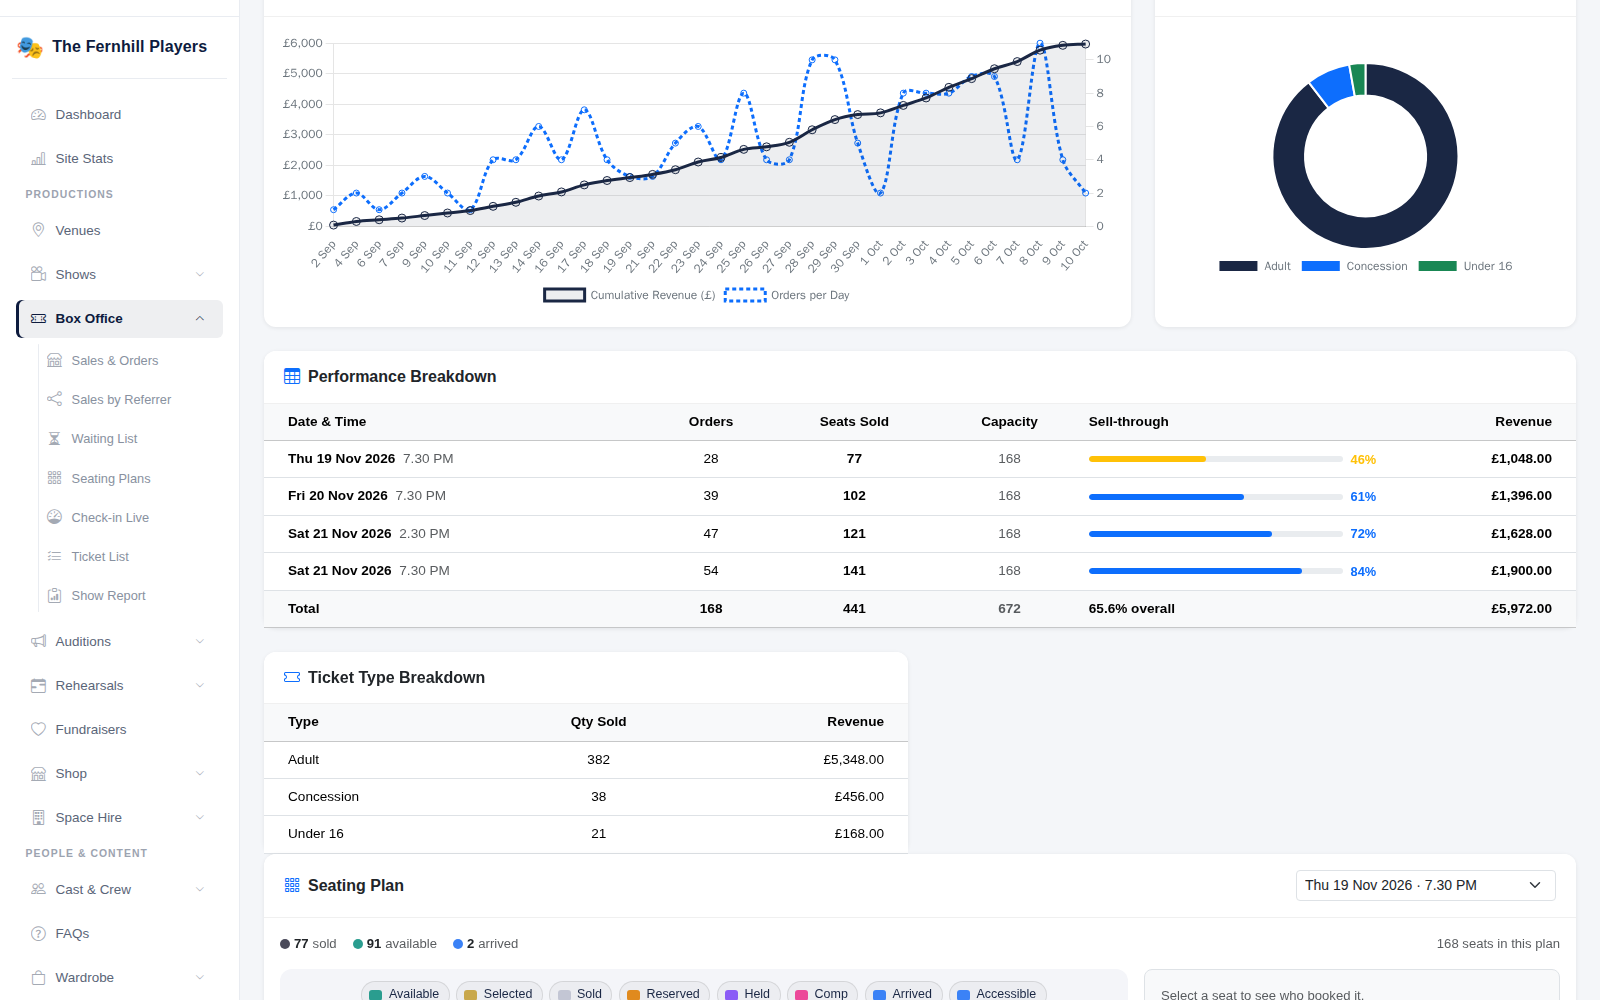Image resolution: width=1600 pixels, height=1000 pixels.
Task: Click The Fernhill Players masks logo icon
Action: pos(30,47)
